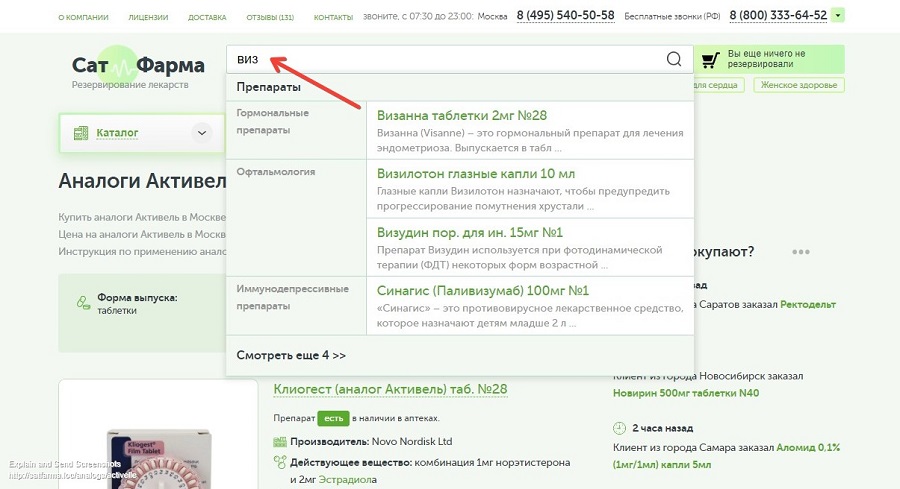Open Отзывы (131) menu item
Image resolution: width=900 pixels, height=489 pixels.
click(x=270, y=17)
